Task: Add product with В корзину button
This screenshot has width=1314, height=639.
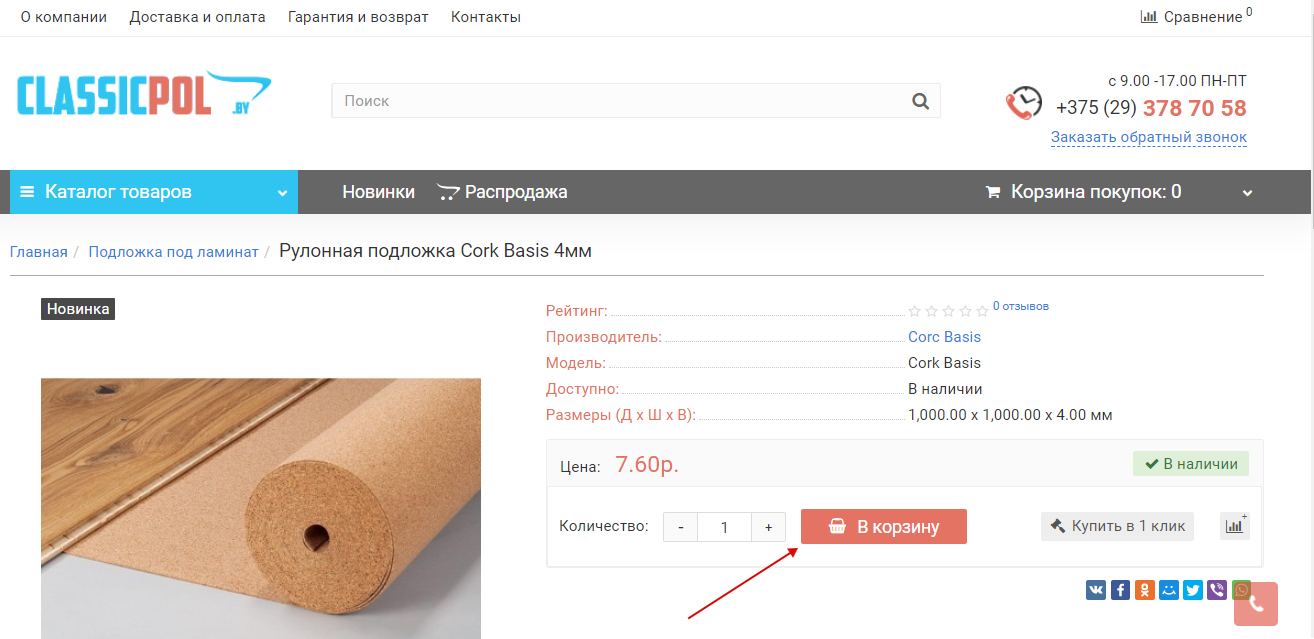Action: click(884, 527)
